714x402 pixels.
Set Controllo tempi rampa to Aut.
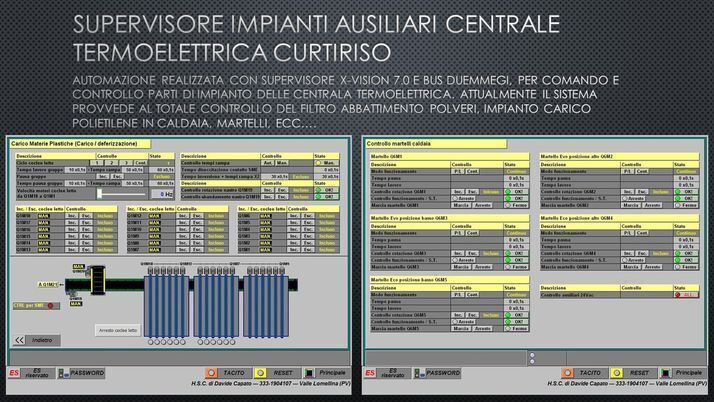click(x=268, y=163)
